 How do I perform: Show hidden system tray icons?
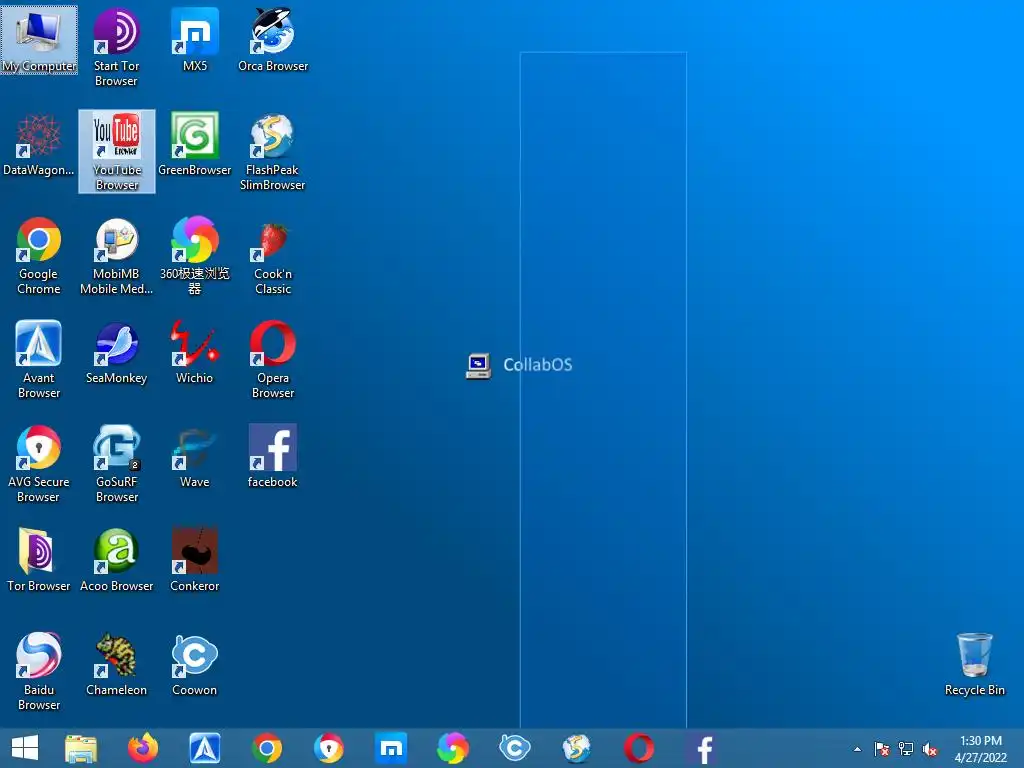click(857, 749)
